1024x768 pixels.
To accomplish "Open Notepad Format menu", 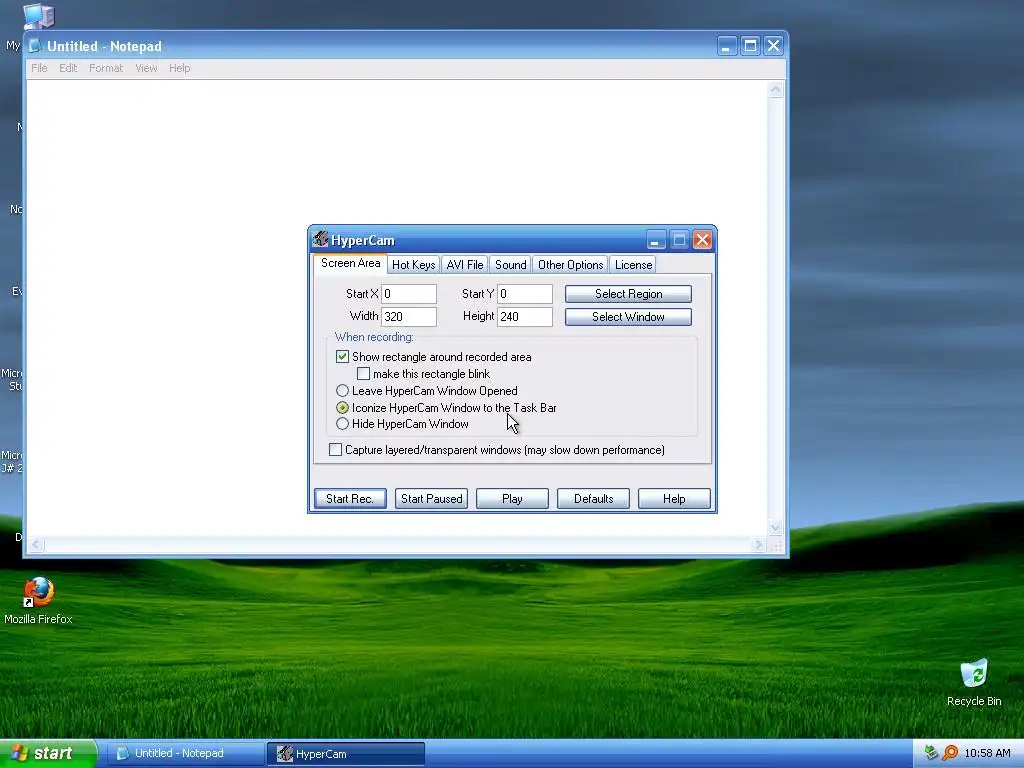I will (106, 68).
